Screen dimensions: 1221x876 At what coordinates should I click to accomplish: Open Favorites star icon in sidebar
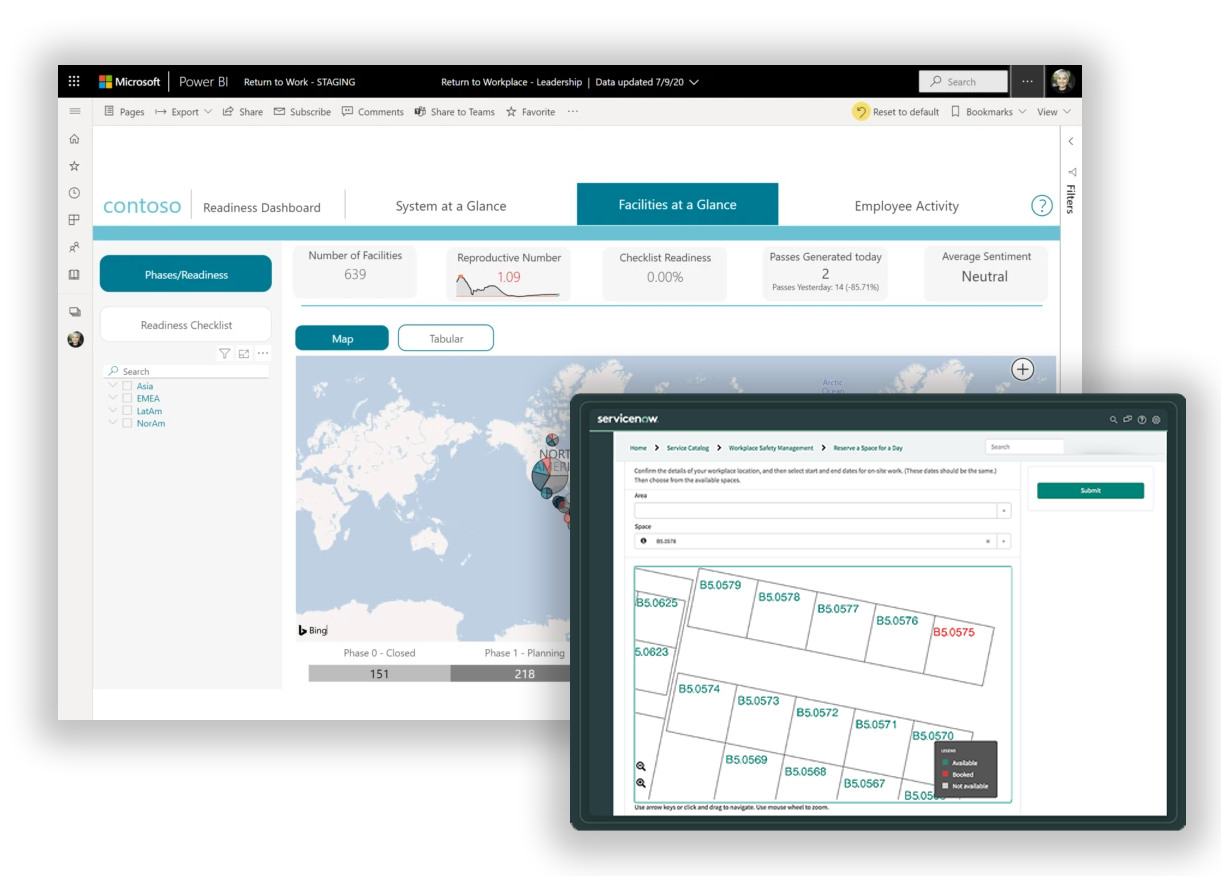pos(74,166)
